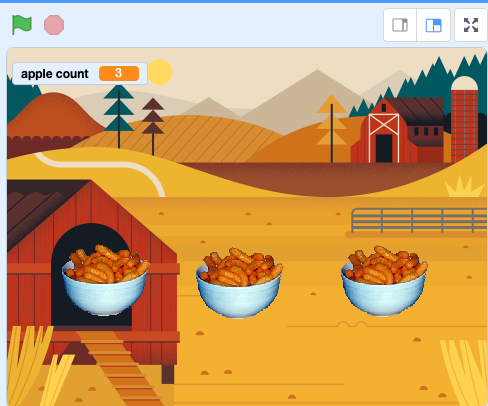Click the middle bowl of cheese puffs
This screenshot has width=488, height=406.
pos(239,283)
